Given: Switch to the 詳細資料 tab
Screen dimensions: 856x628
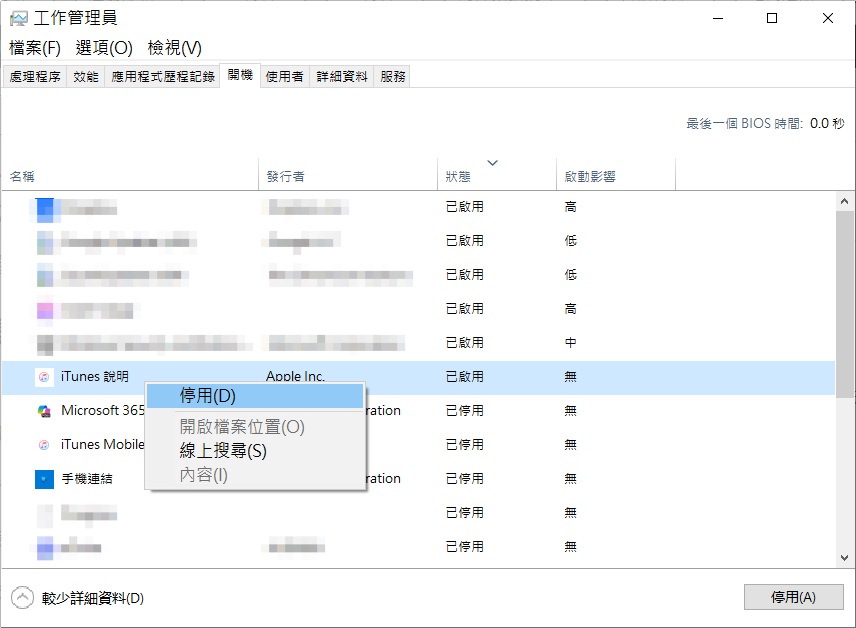Looking at the screenshot, I should point(342,76).
